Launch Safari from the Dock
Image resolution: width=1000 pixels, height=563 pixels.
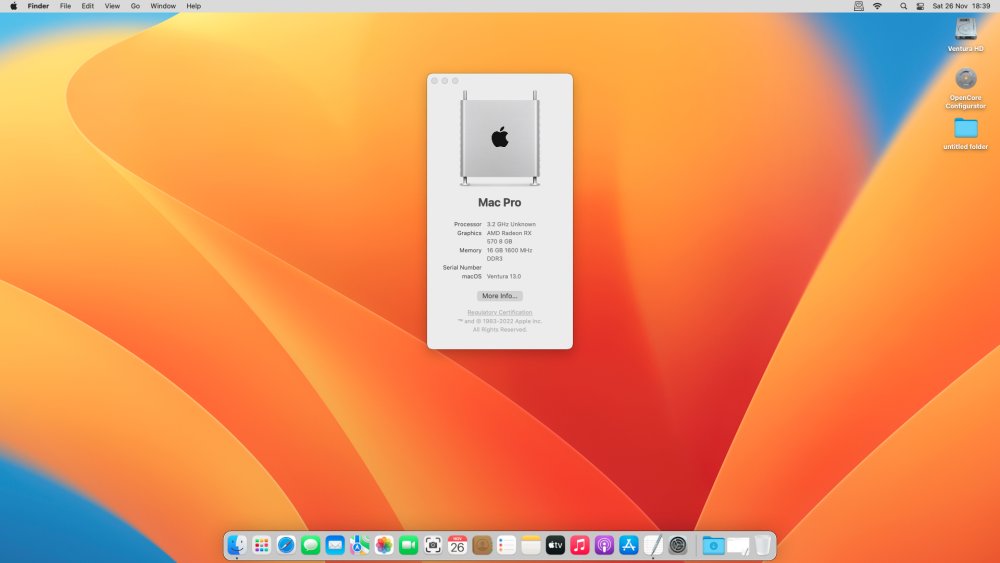[x=286, y=545]
